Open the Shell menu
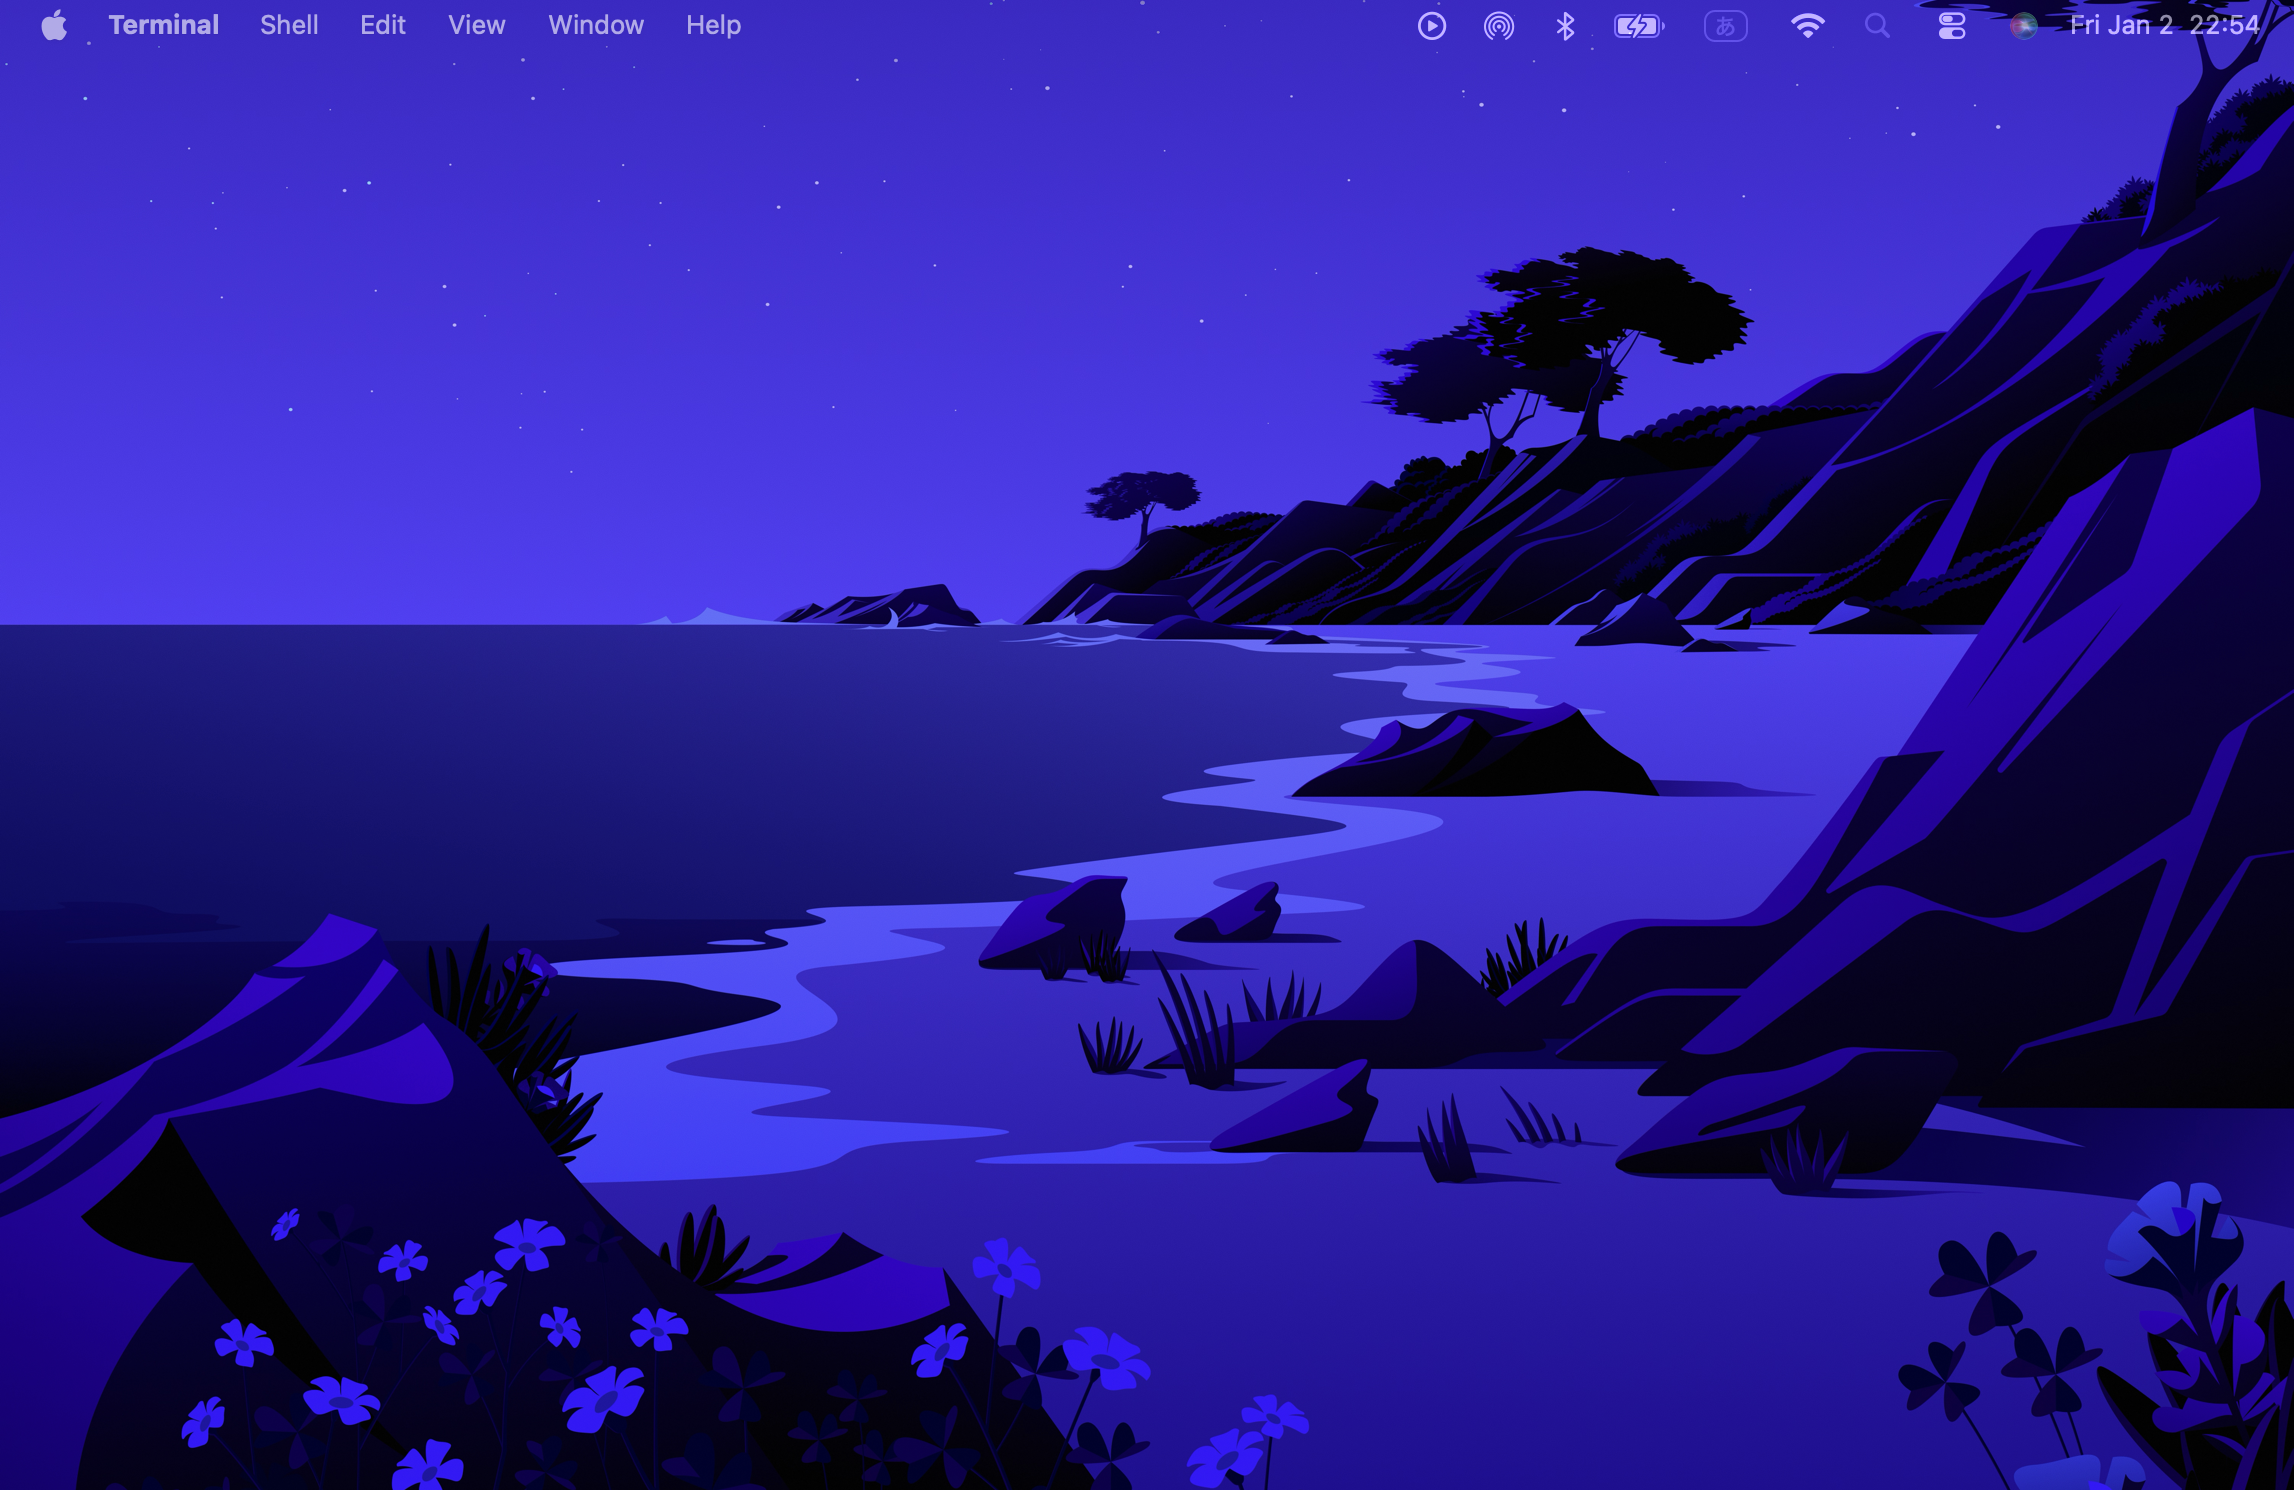 point(289,25)
